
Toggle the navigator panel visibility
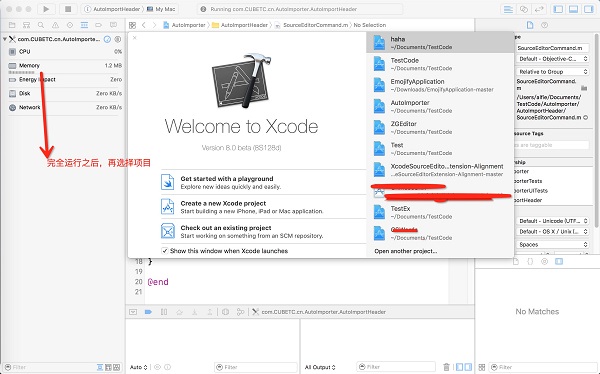pyautogui.click(x=558, y=9)
